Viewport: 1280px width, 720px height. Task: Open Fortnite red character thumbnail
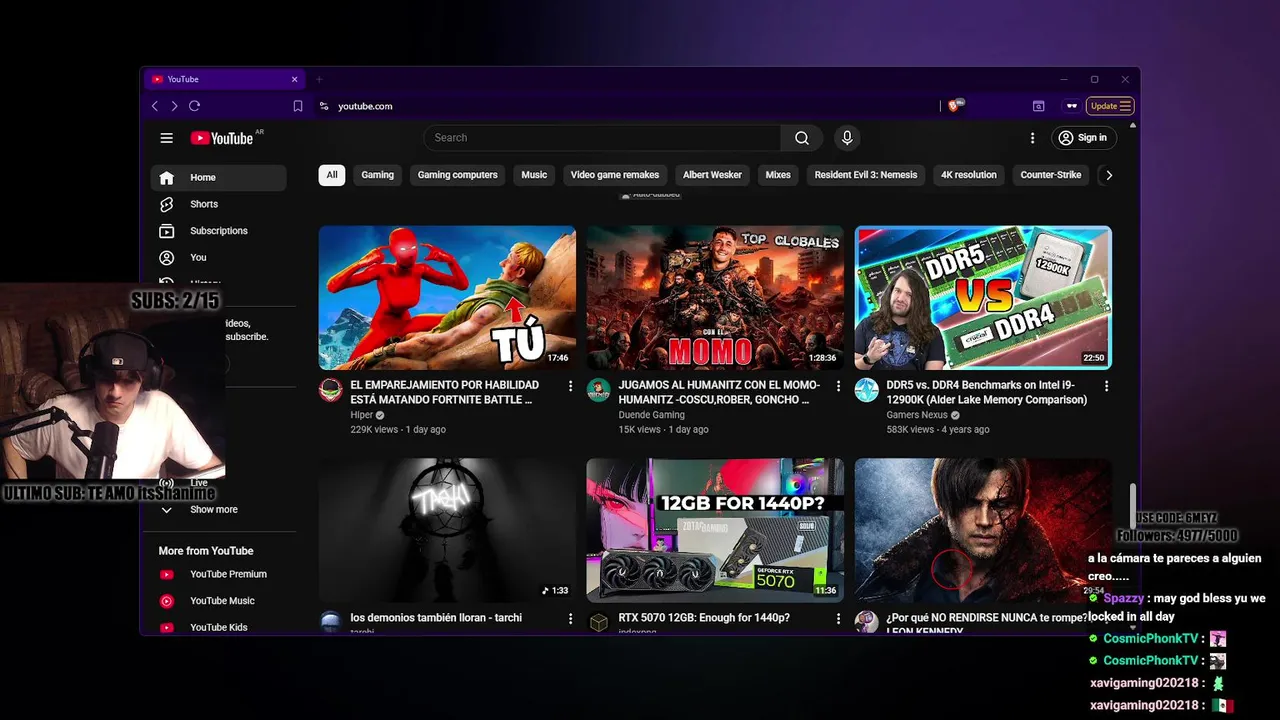click(x=447, y=298)
